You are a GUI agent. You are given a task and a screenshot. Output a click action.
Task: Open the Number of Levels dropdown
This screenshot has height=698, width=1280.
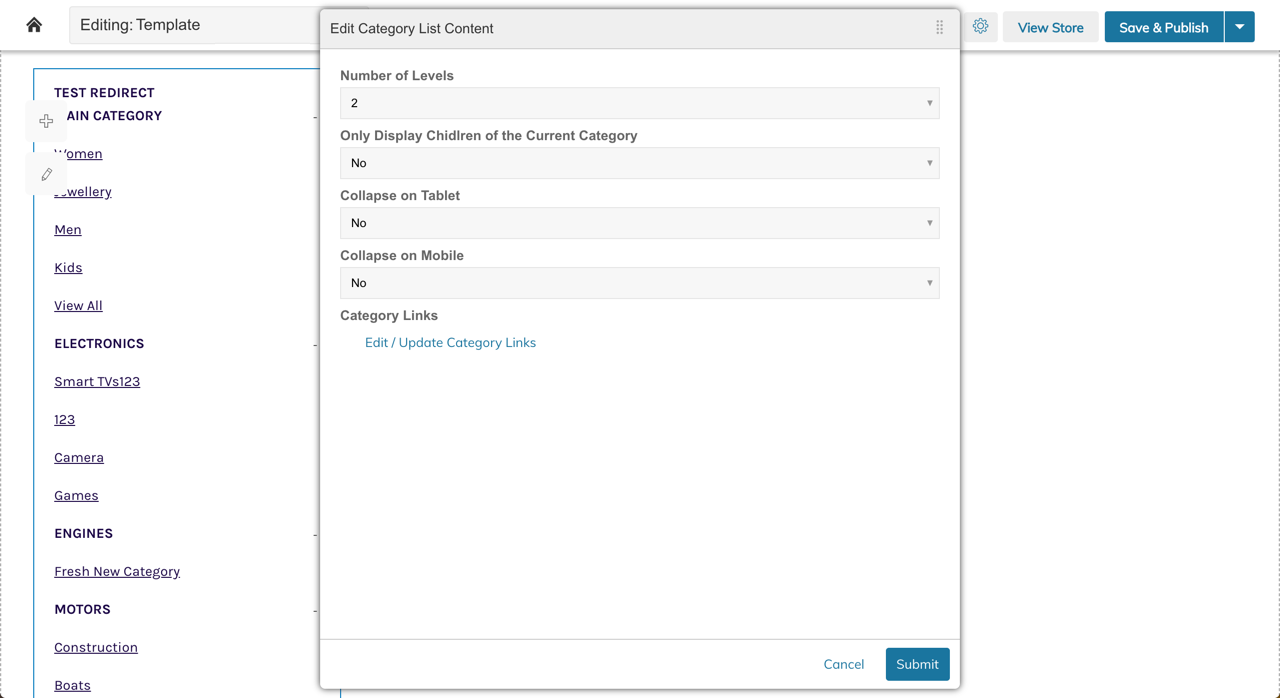coord(640,103)
